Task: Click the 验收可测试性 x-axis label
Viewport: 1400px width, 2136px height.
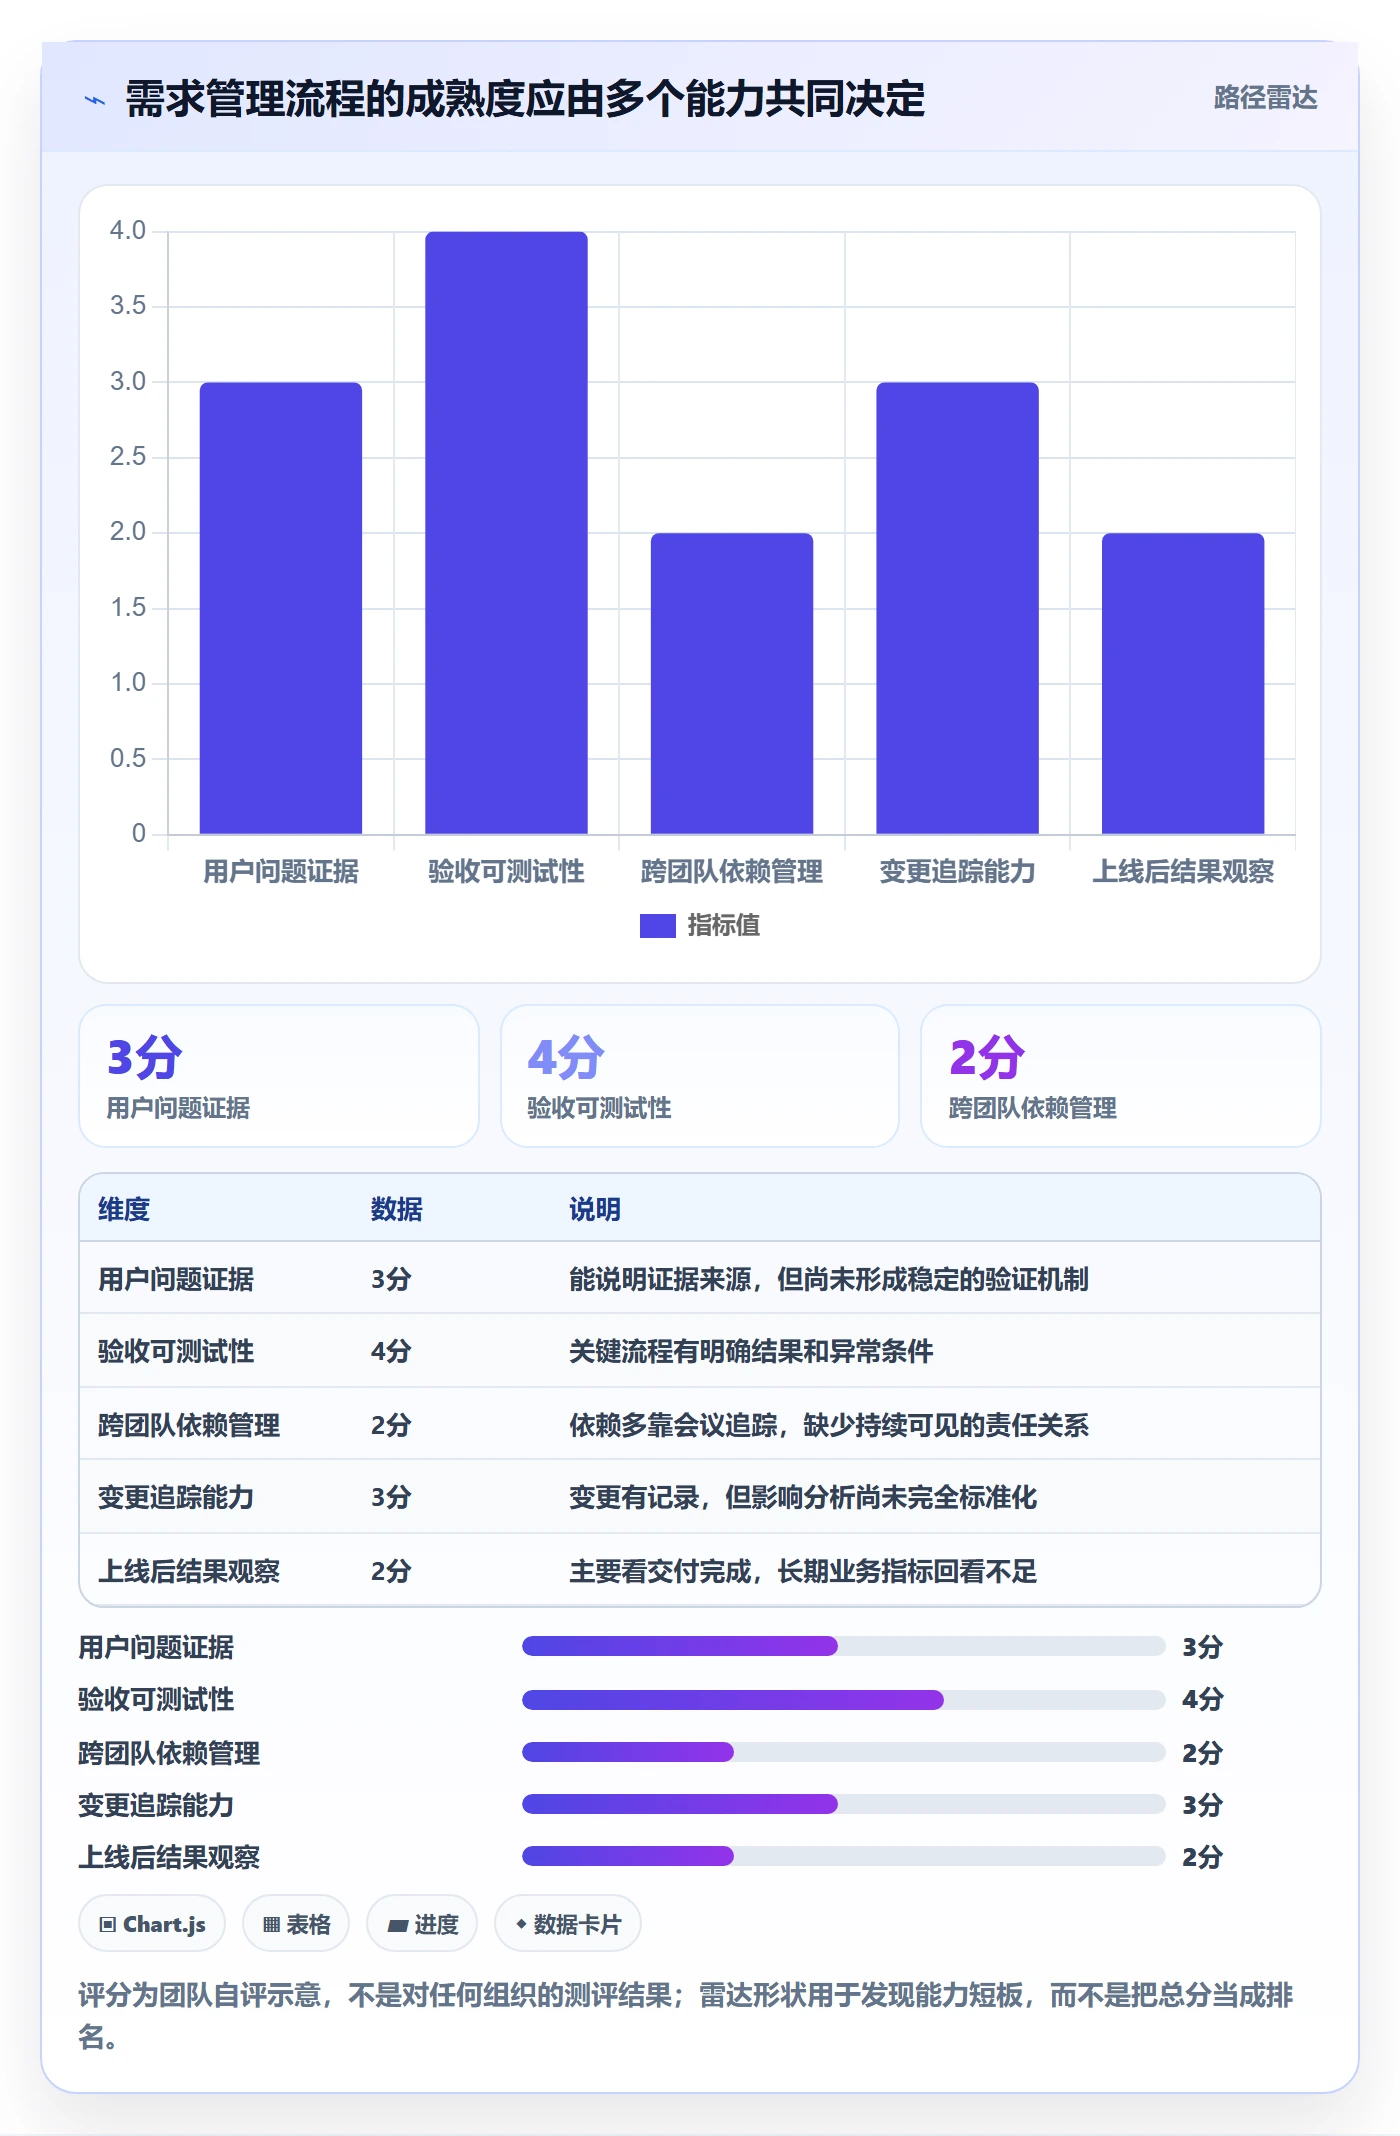Action: [x=506, y=872]
